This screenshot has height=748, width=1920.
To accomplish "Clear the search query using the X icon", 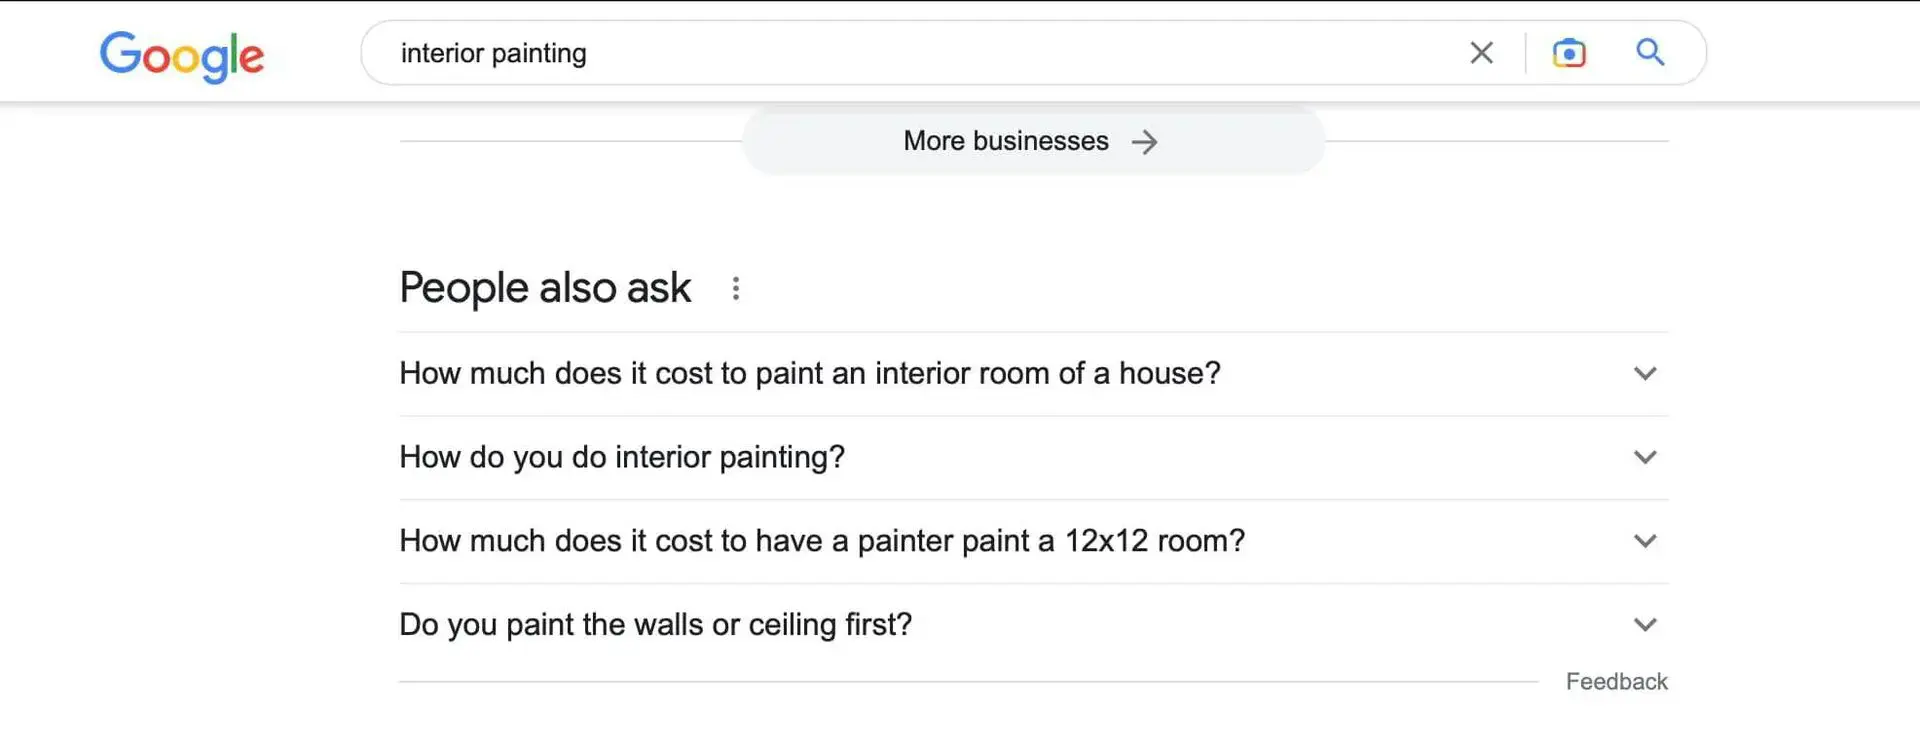I will [1481, 52].
